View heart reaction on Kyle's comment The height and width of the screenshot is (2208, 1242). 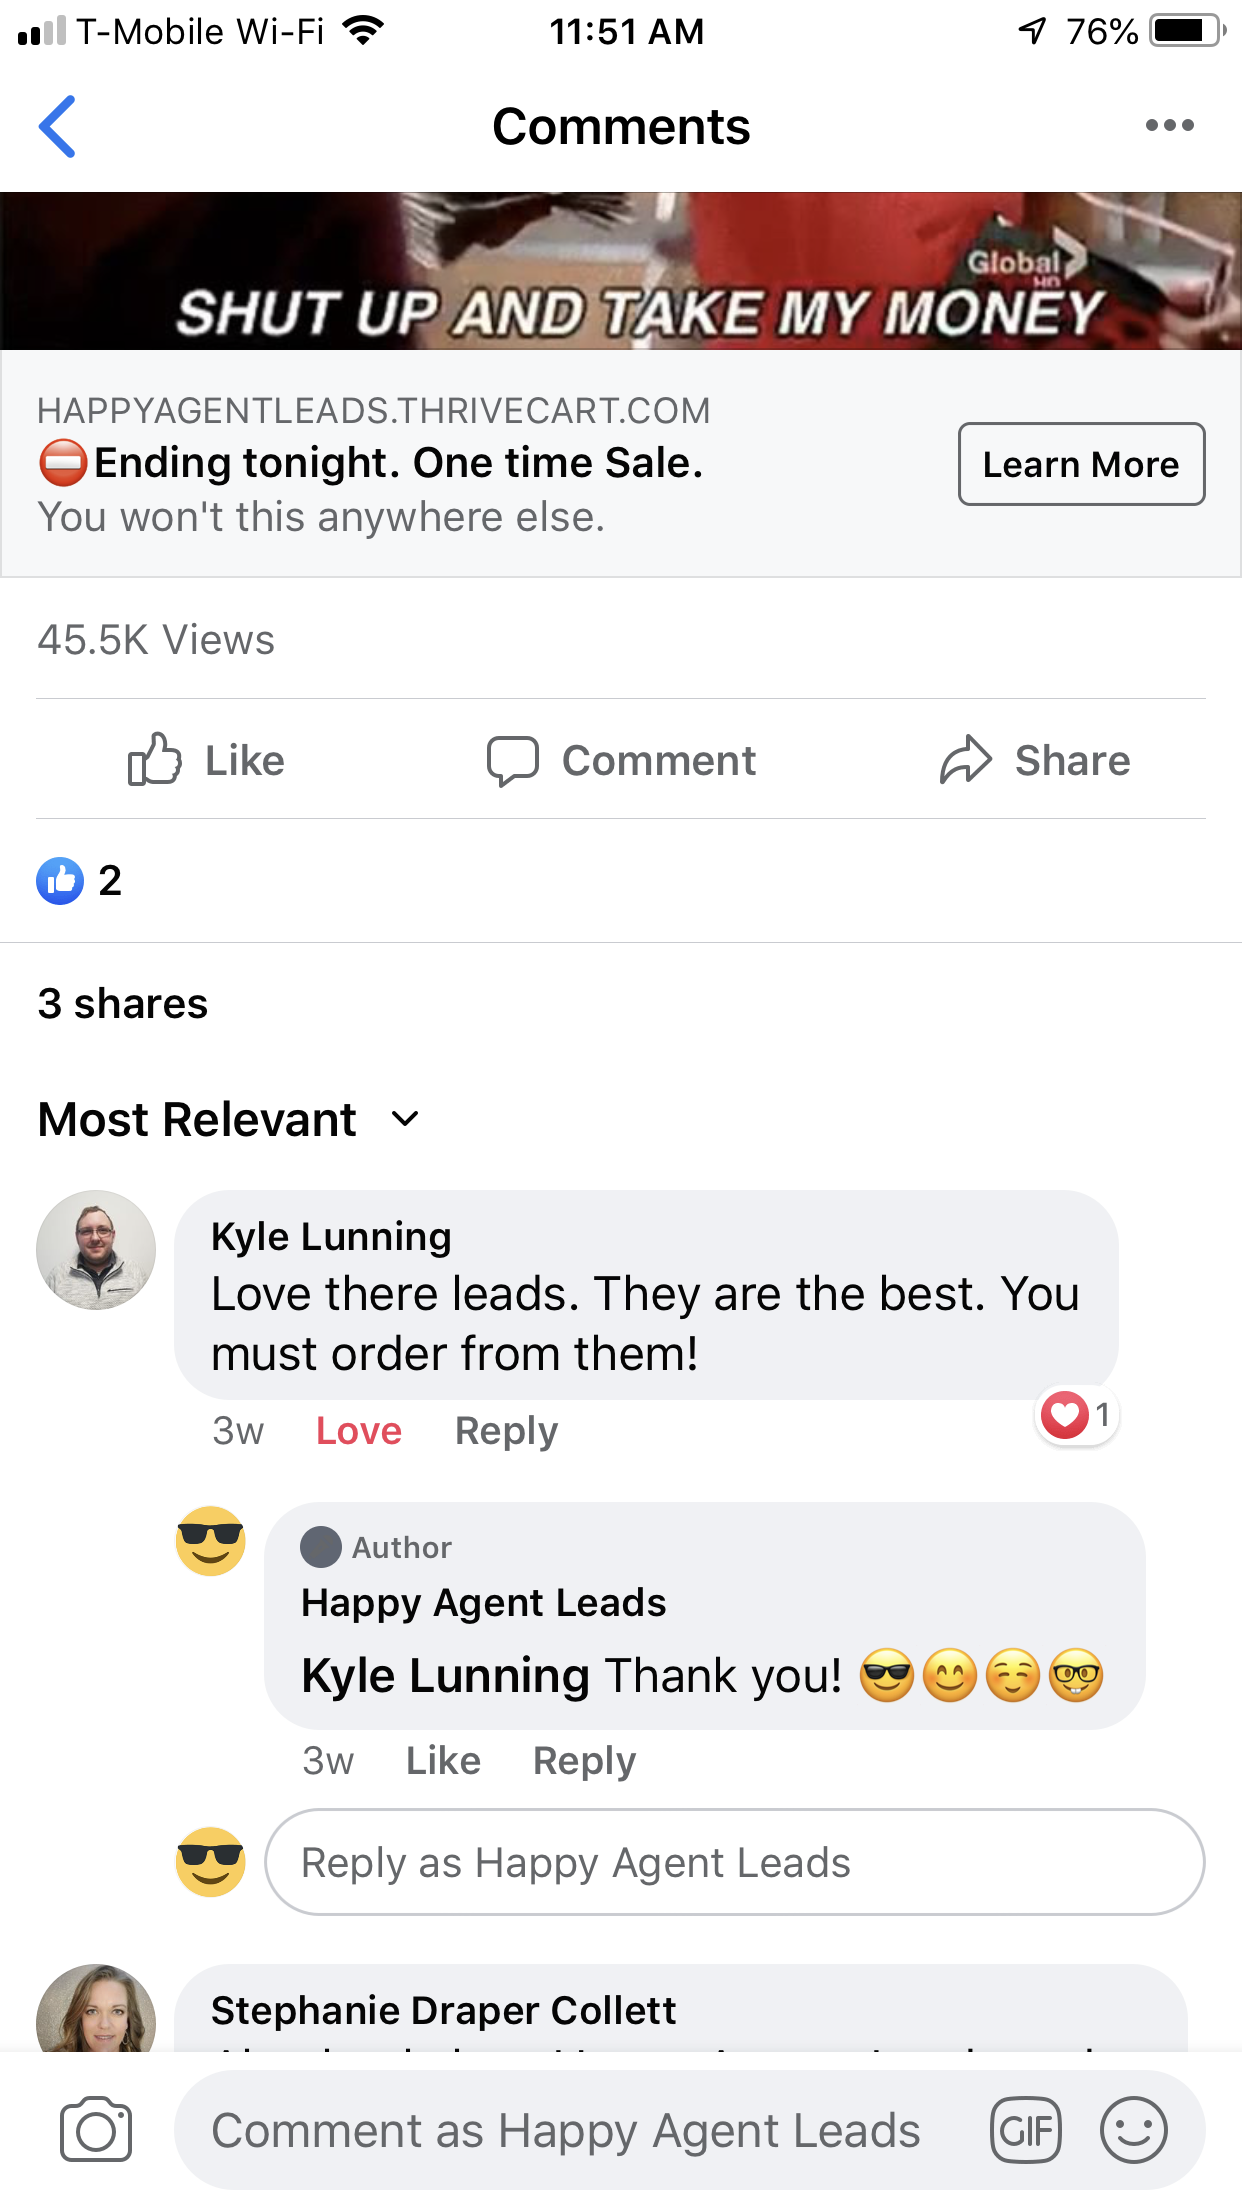coord(1076,1415)
